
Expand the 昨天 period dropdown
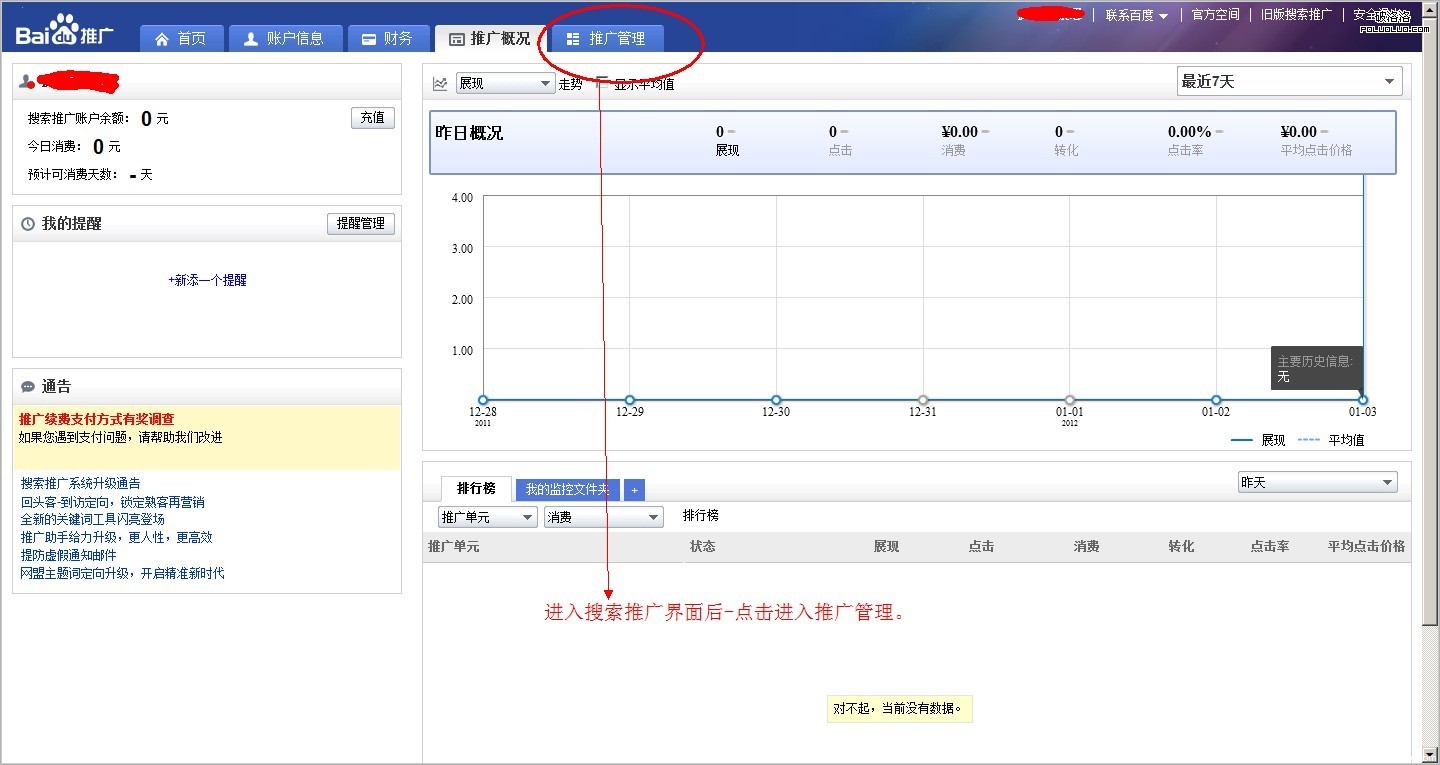[1317, 483]
